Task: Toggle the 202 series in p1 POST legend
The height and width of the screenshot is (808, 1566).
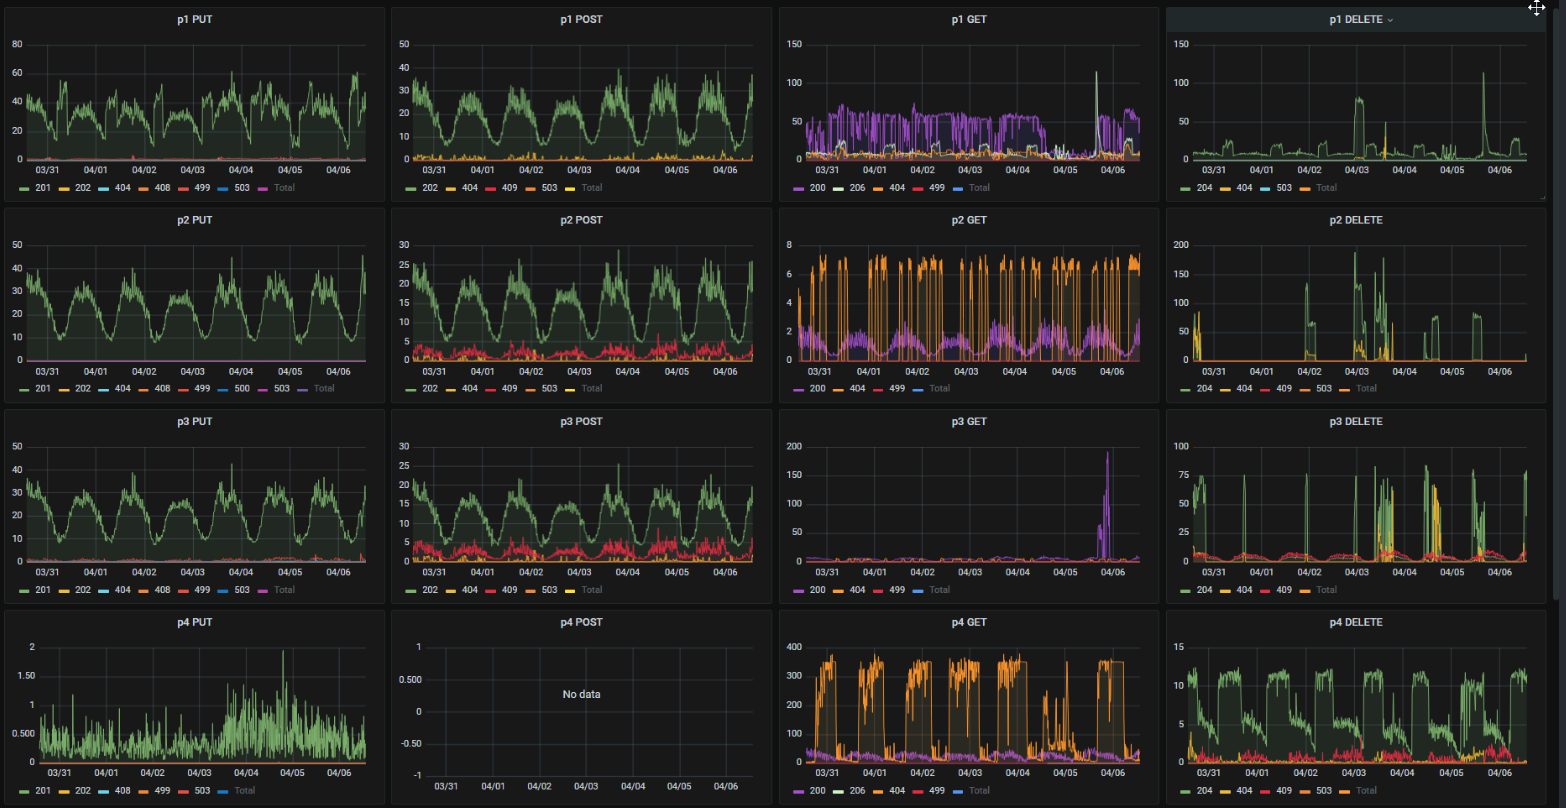Action: coord(430,188)
